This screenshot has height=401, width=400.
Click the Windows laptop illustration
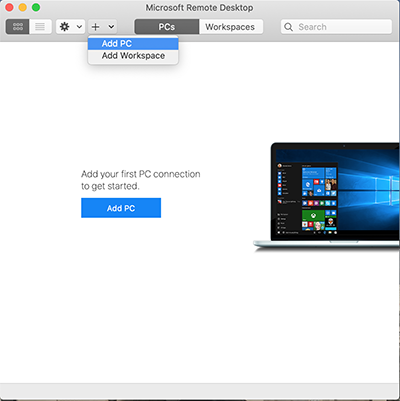coord(326,197)
